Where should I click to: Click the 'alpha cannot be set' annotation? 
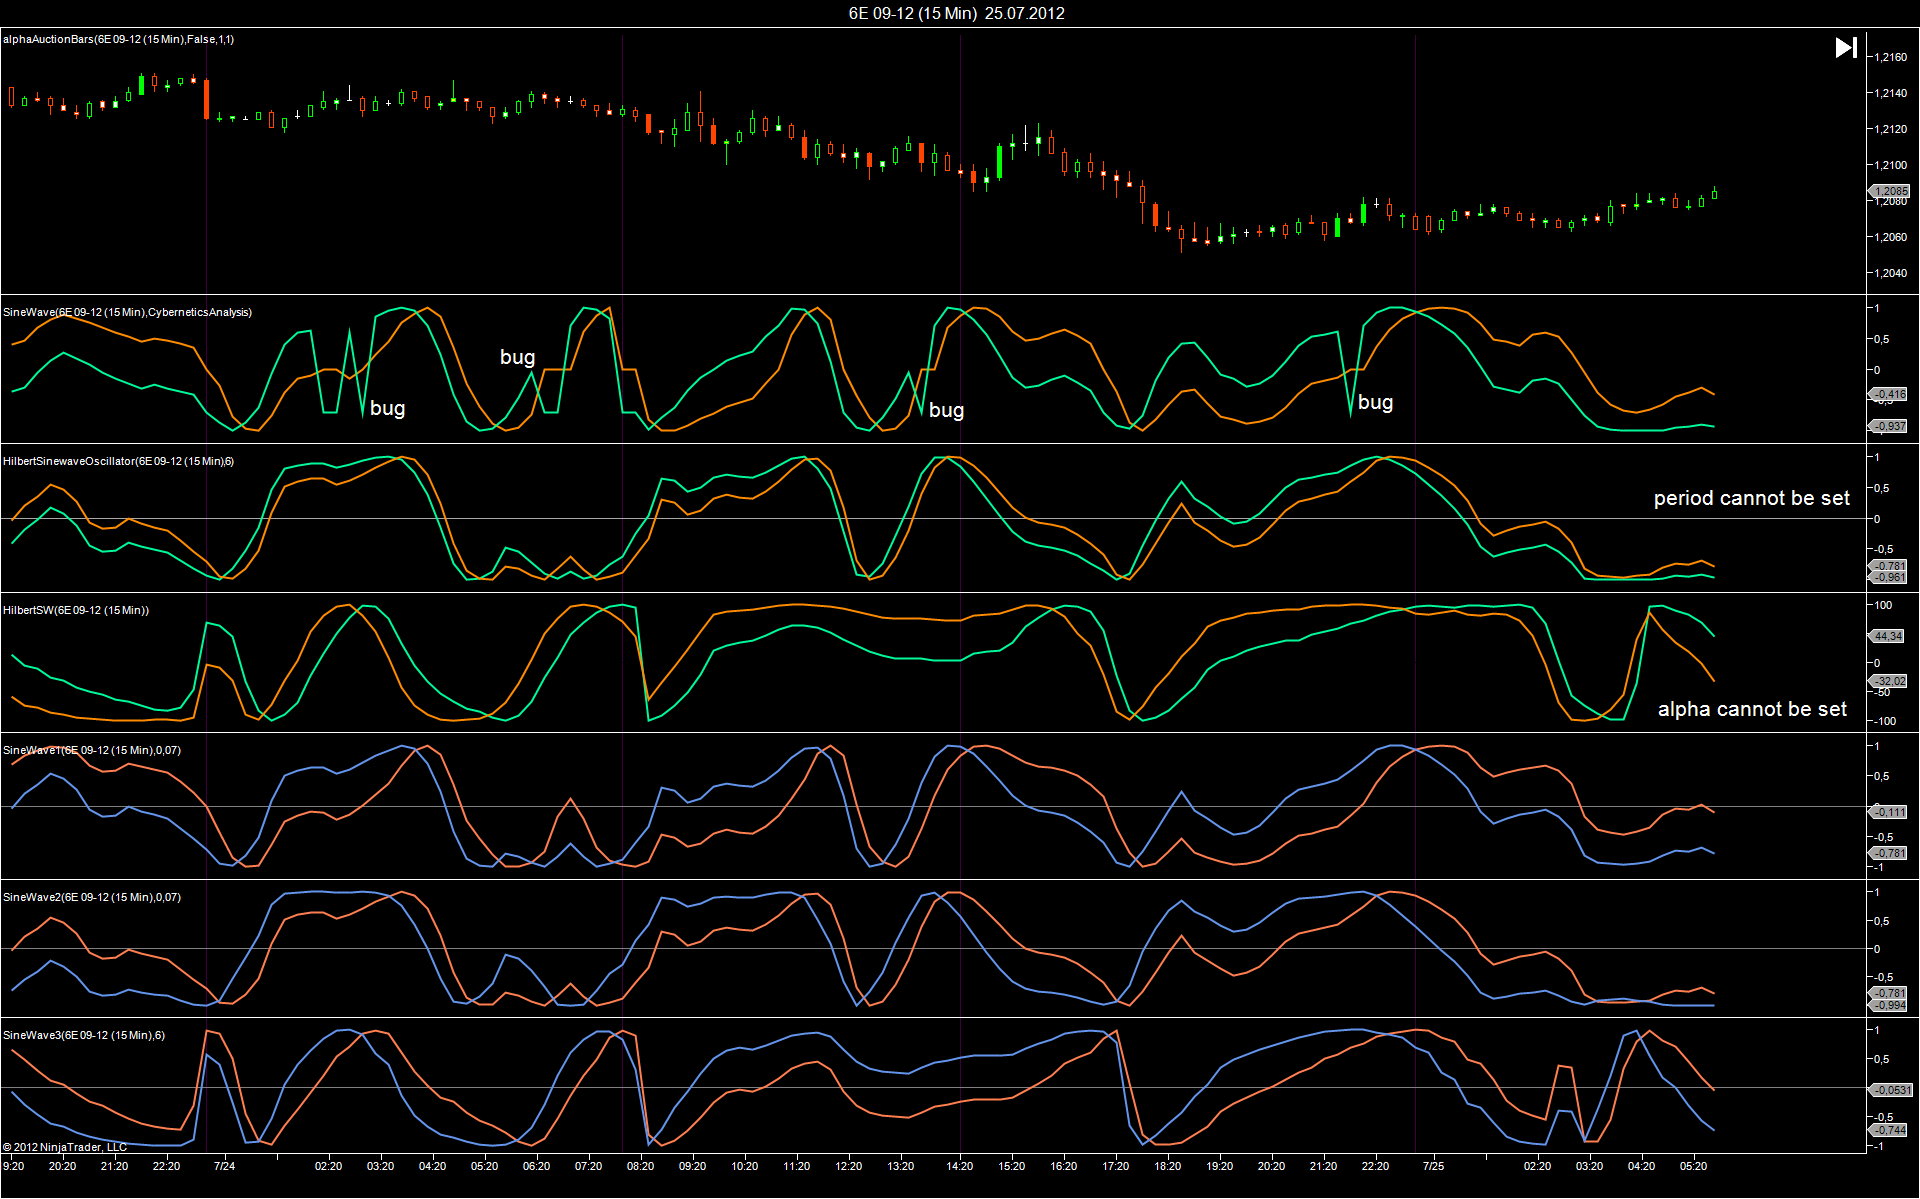click(x=1752, y=709)
